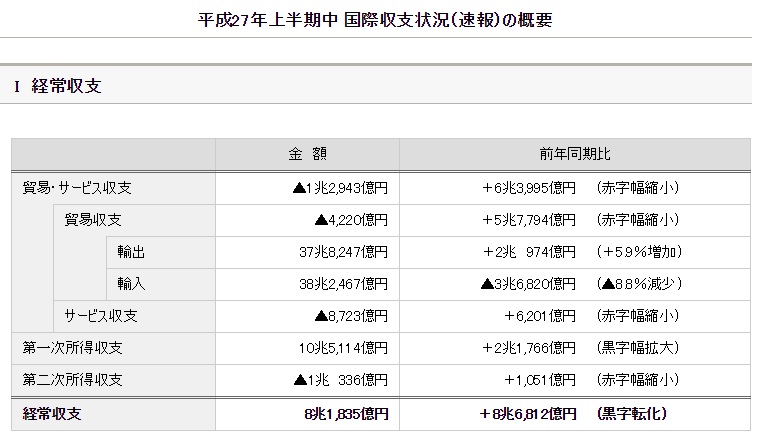
Task: Click the amount ▲8,723億円
Action: 351,316
